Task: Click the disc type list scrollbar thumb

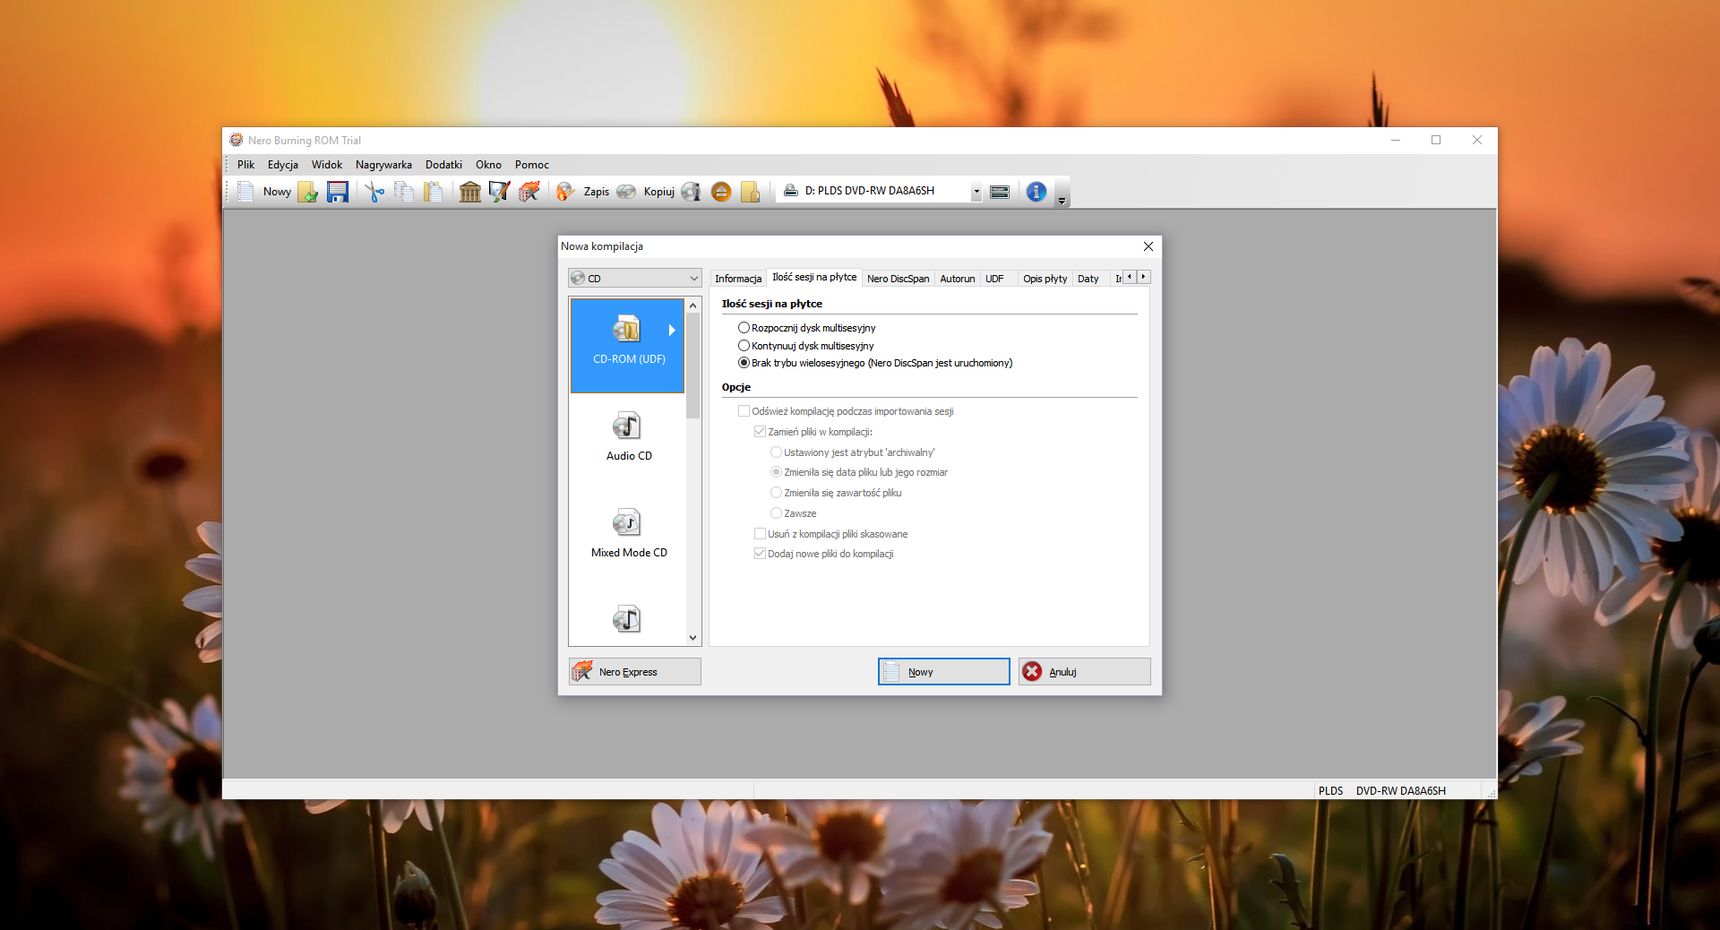Action: tap(693, 366)
